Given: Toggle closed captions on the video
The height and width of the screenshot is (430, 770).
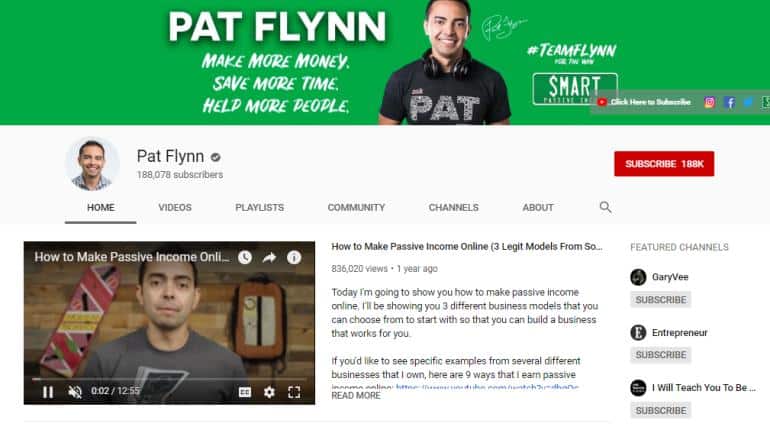Looking at the screenshot, I should coord(245,392).
